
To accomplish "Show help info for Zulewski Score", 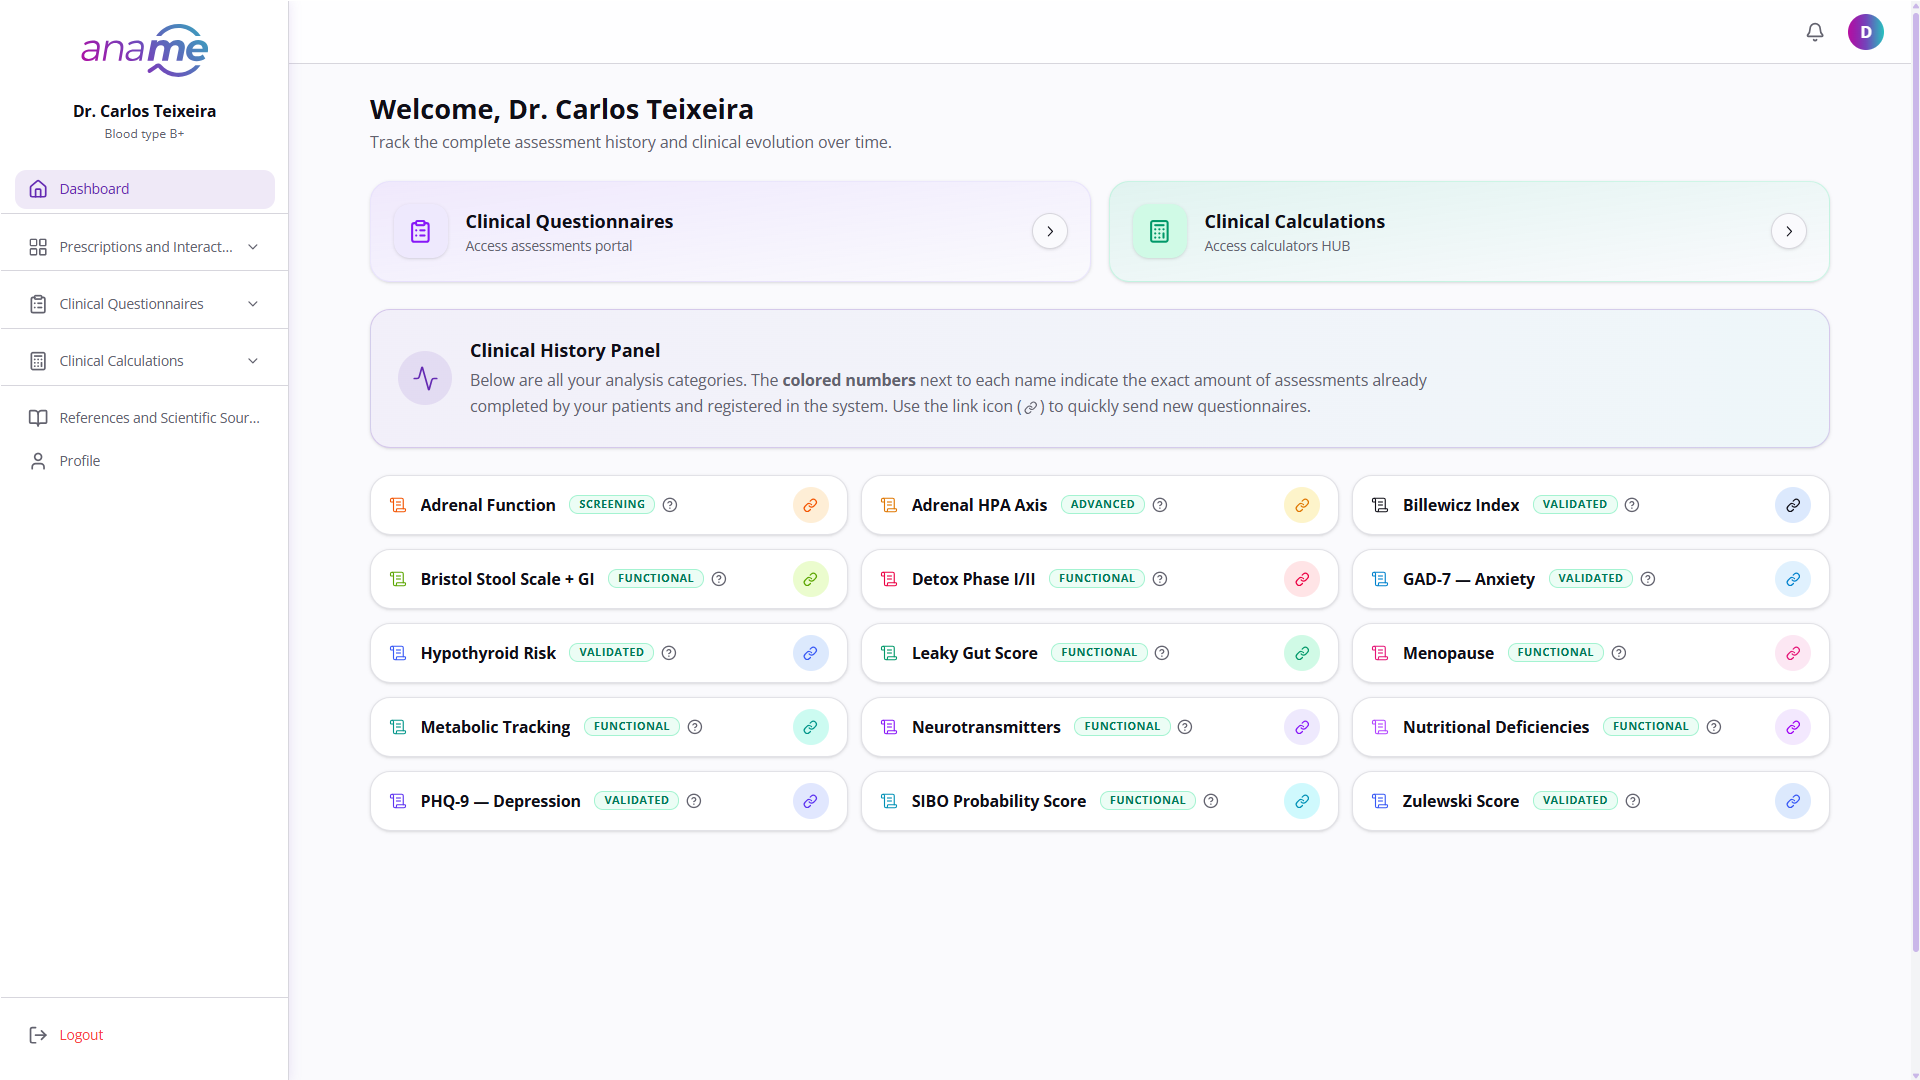I will point(1633,801).
